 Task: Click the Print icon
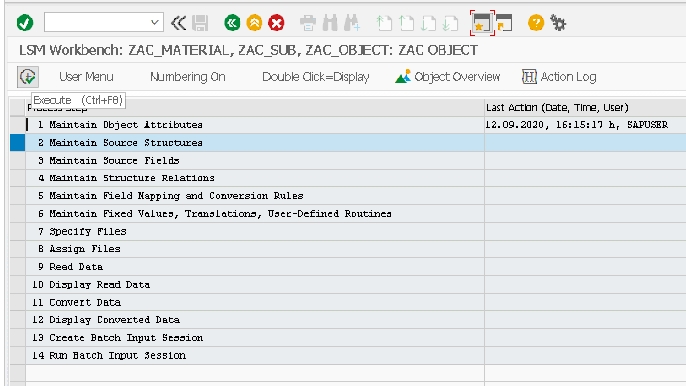pos(308,23)
